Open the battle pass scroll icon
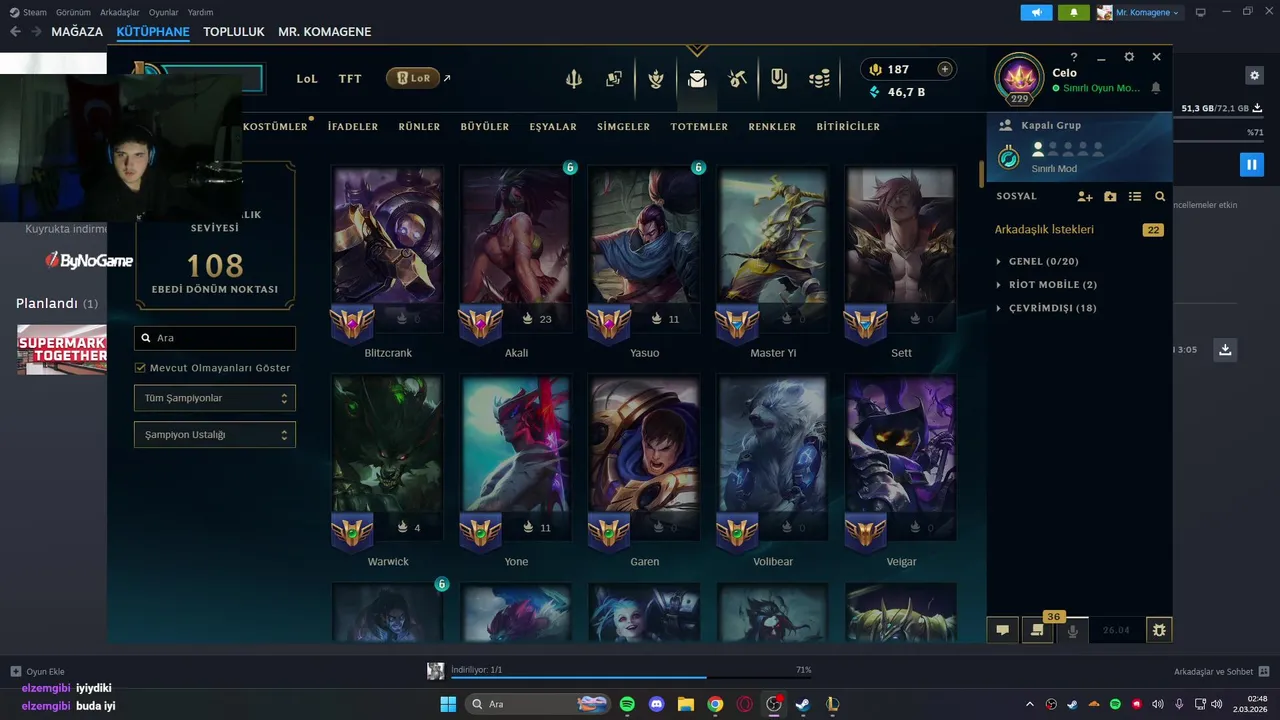This screenshot has width=1280, height=720. pos(779,79)
